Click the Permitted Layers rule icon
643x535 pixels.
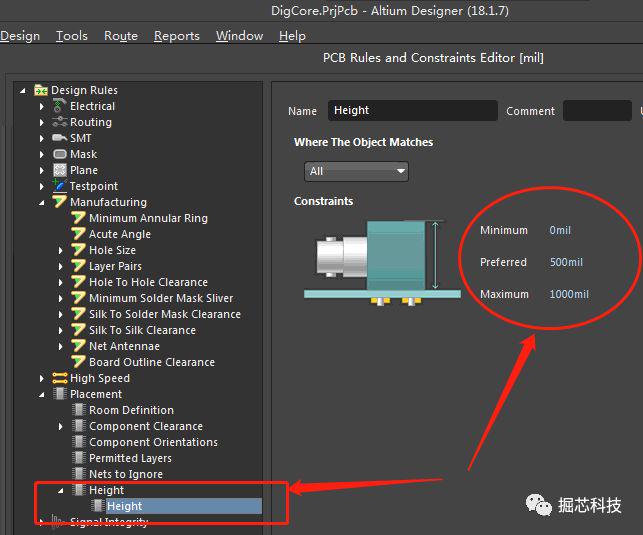[x=79, y=458]
